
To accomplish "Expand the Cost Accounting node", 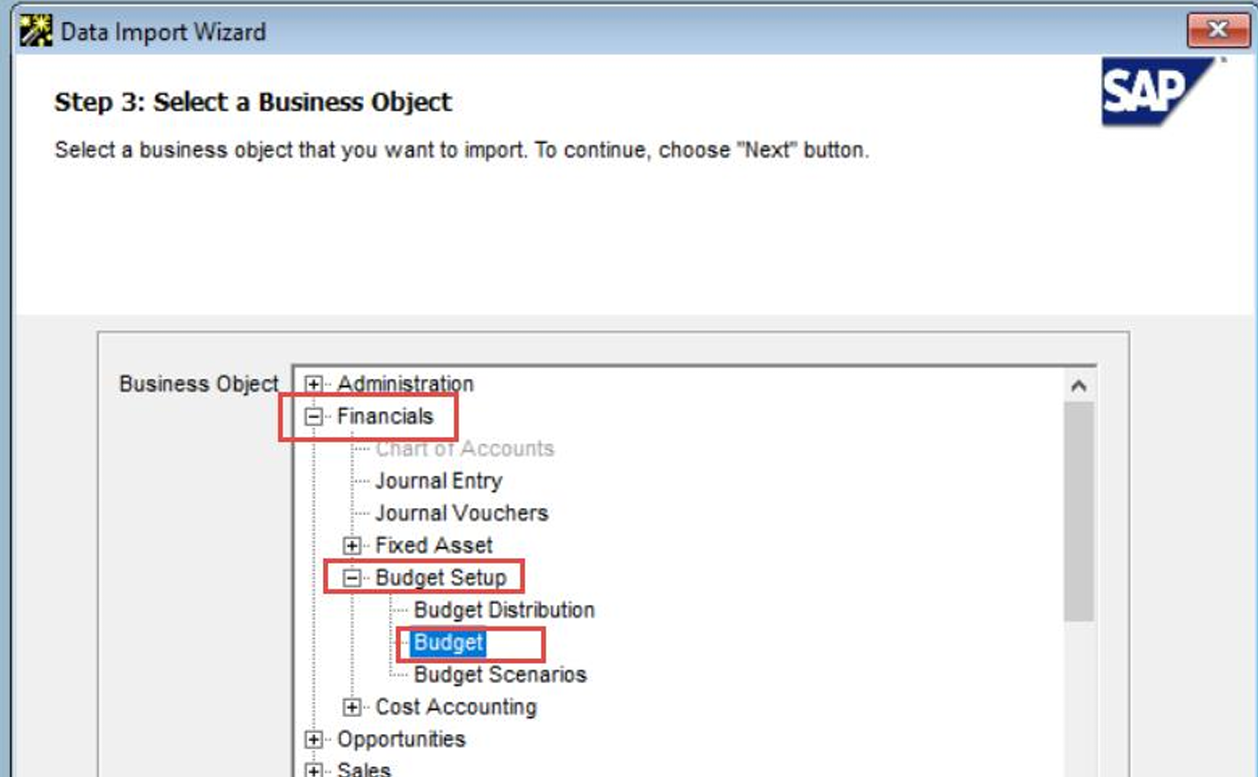I will [x=352, y=708].
